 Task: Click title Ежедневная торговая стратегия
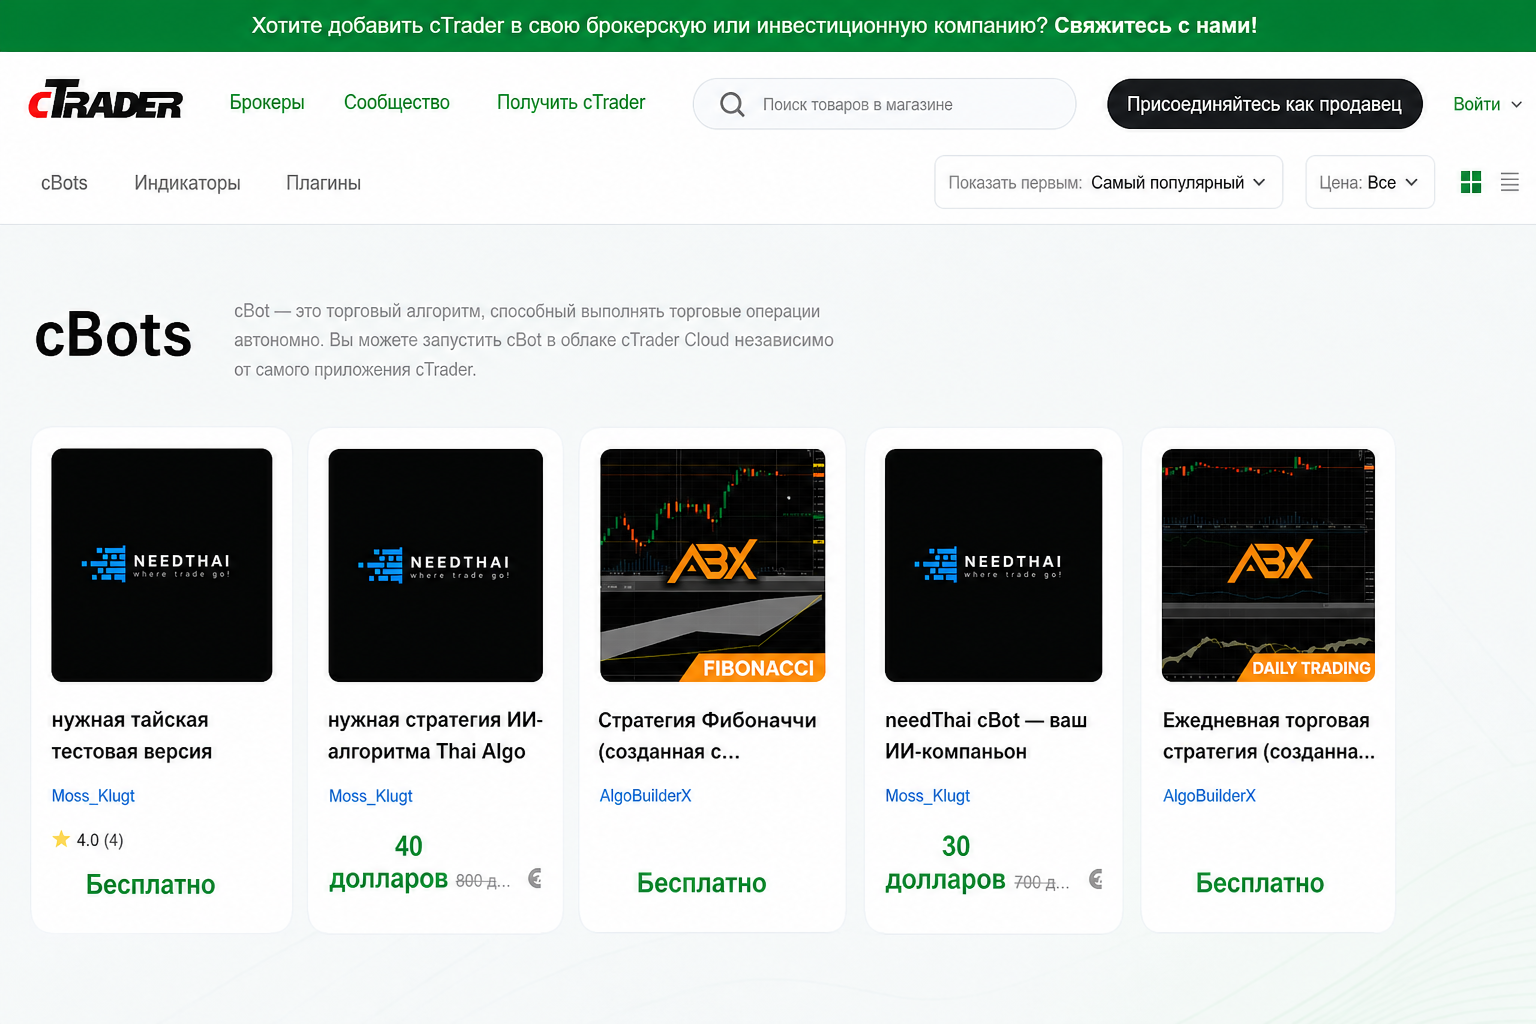coord(1269,736)
